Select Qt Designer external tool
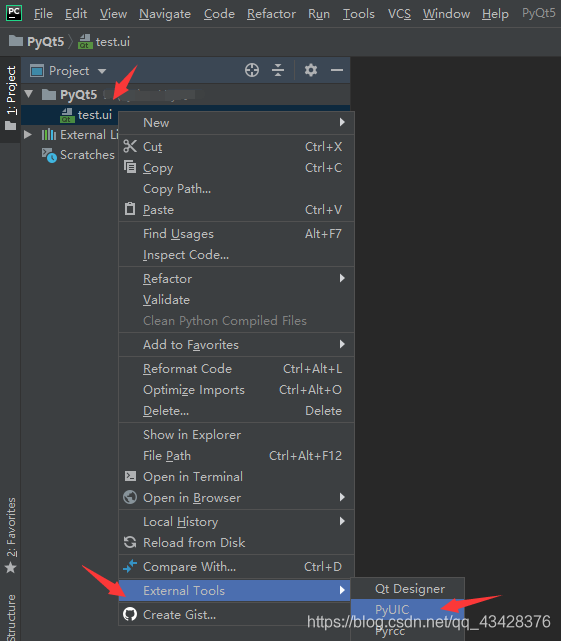The height and width of the screenshot is (641, 561). [x=408, y=589]
